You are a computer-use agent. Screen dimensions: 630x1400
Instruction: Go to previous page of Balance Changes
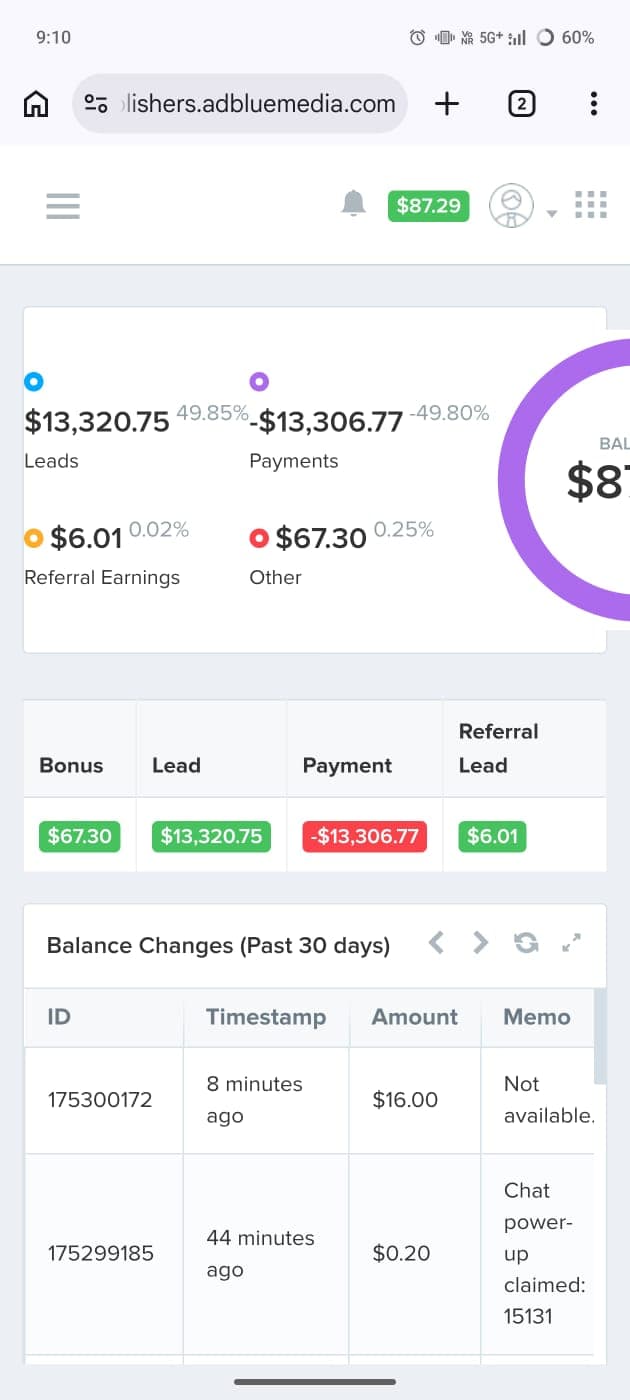pos(436,942)
